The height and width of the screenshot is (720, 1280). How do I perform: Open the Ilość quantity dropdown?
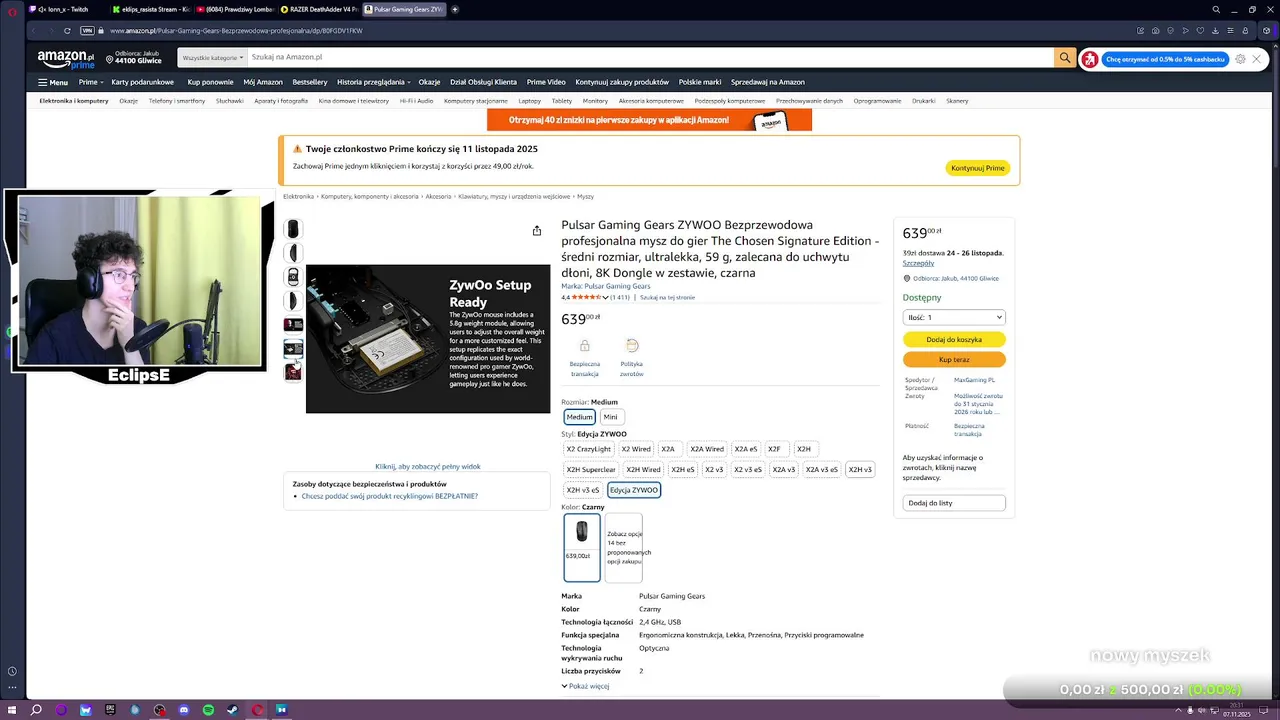[954, 317]
